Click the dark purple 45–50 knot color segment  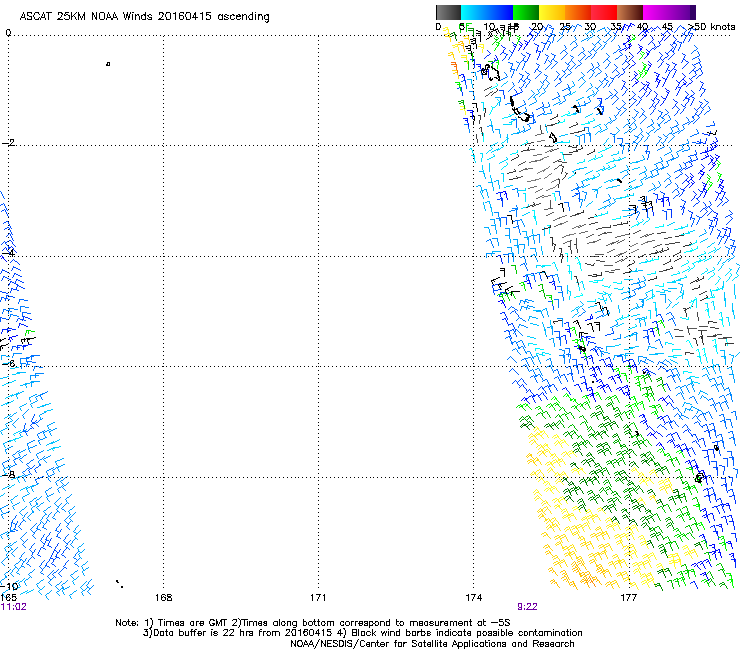click(x=682, y=12)
